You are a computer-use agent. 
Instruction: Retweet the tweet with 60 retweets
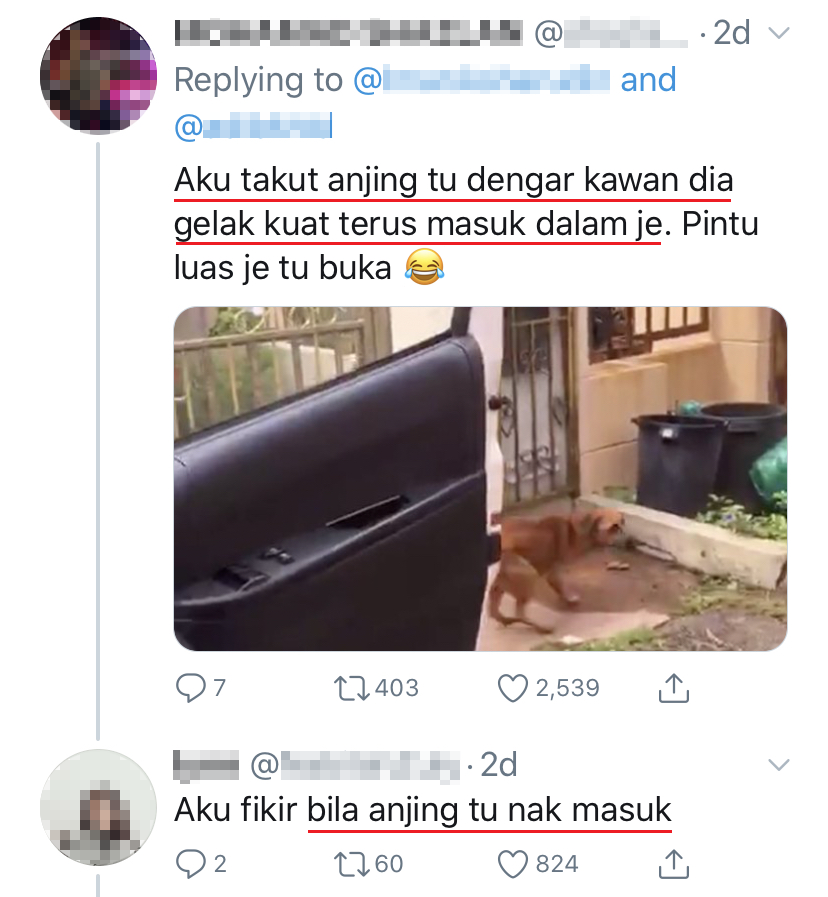point(350,862)
